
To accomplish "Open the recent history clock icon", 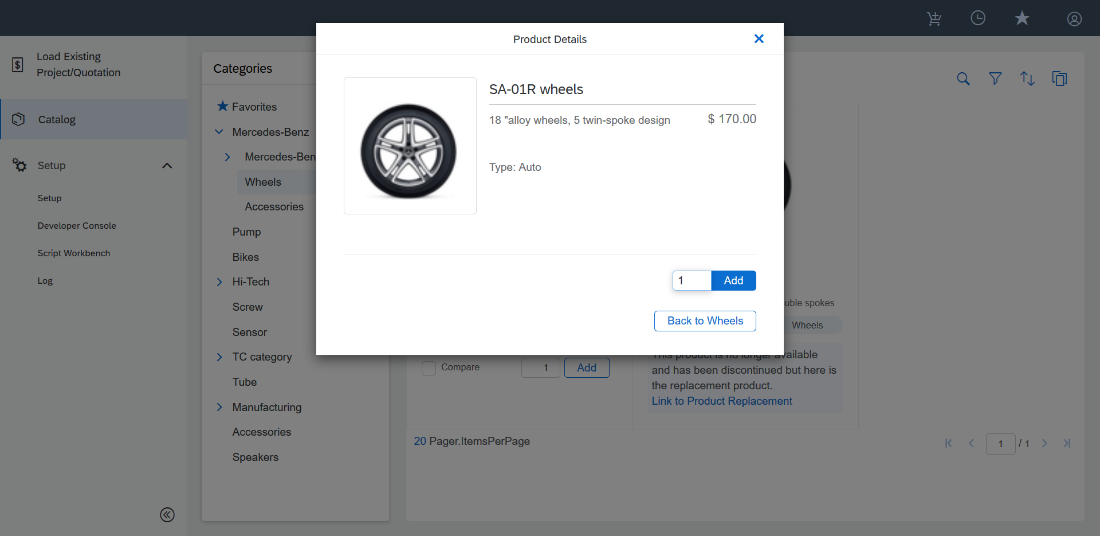I will 978,18.
